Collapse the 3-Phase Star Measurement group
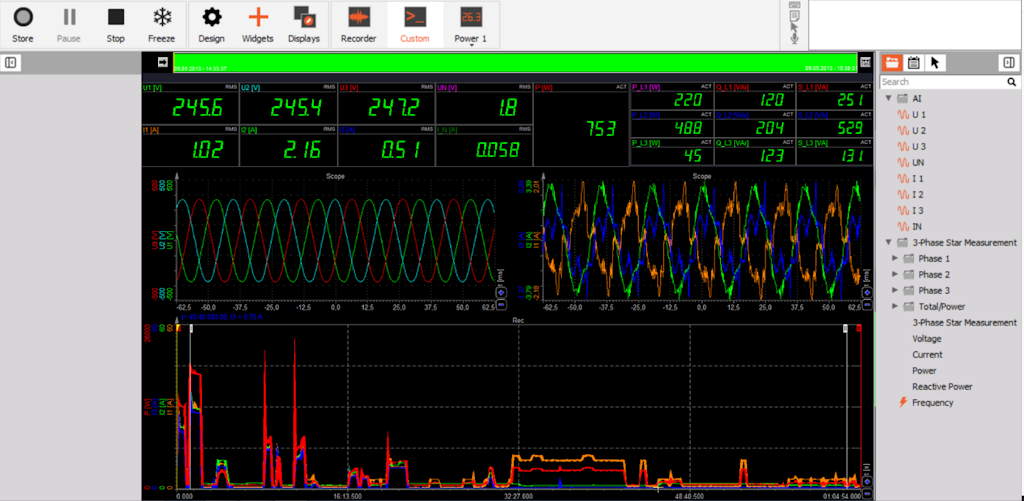1024x501 pixels. [x=888, y=242]
